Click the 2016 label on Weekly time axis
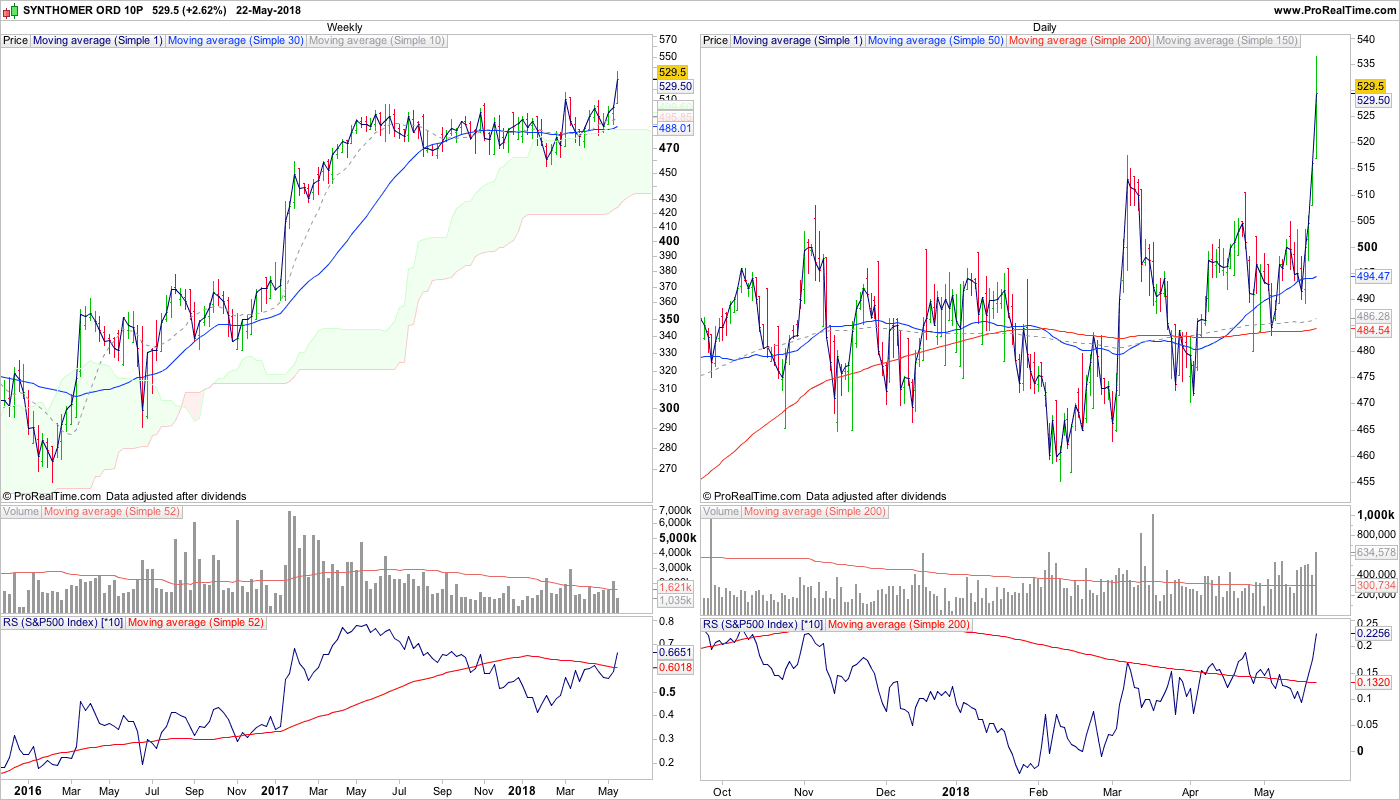The width and height of the screenshot is (1400, 800). [27, 790]
